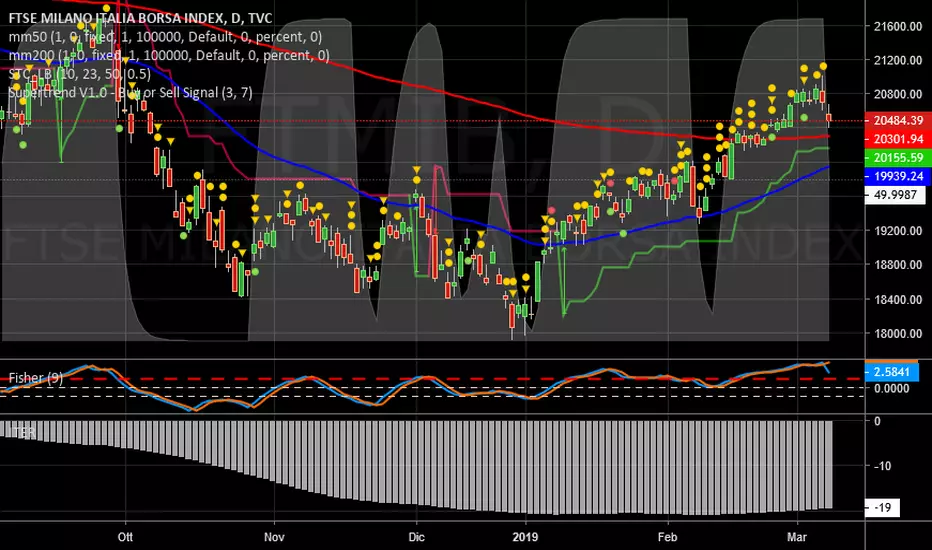
Task: Click the 19200.00 price axis label
Action: (898, 231)
